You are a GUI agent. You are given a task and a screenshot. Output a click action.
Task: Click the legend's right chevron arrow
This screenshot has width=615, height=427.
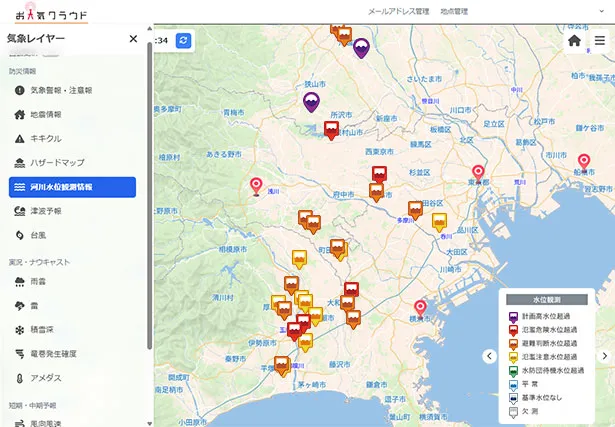[604, 355]
